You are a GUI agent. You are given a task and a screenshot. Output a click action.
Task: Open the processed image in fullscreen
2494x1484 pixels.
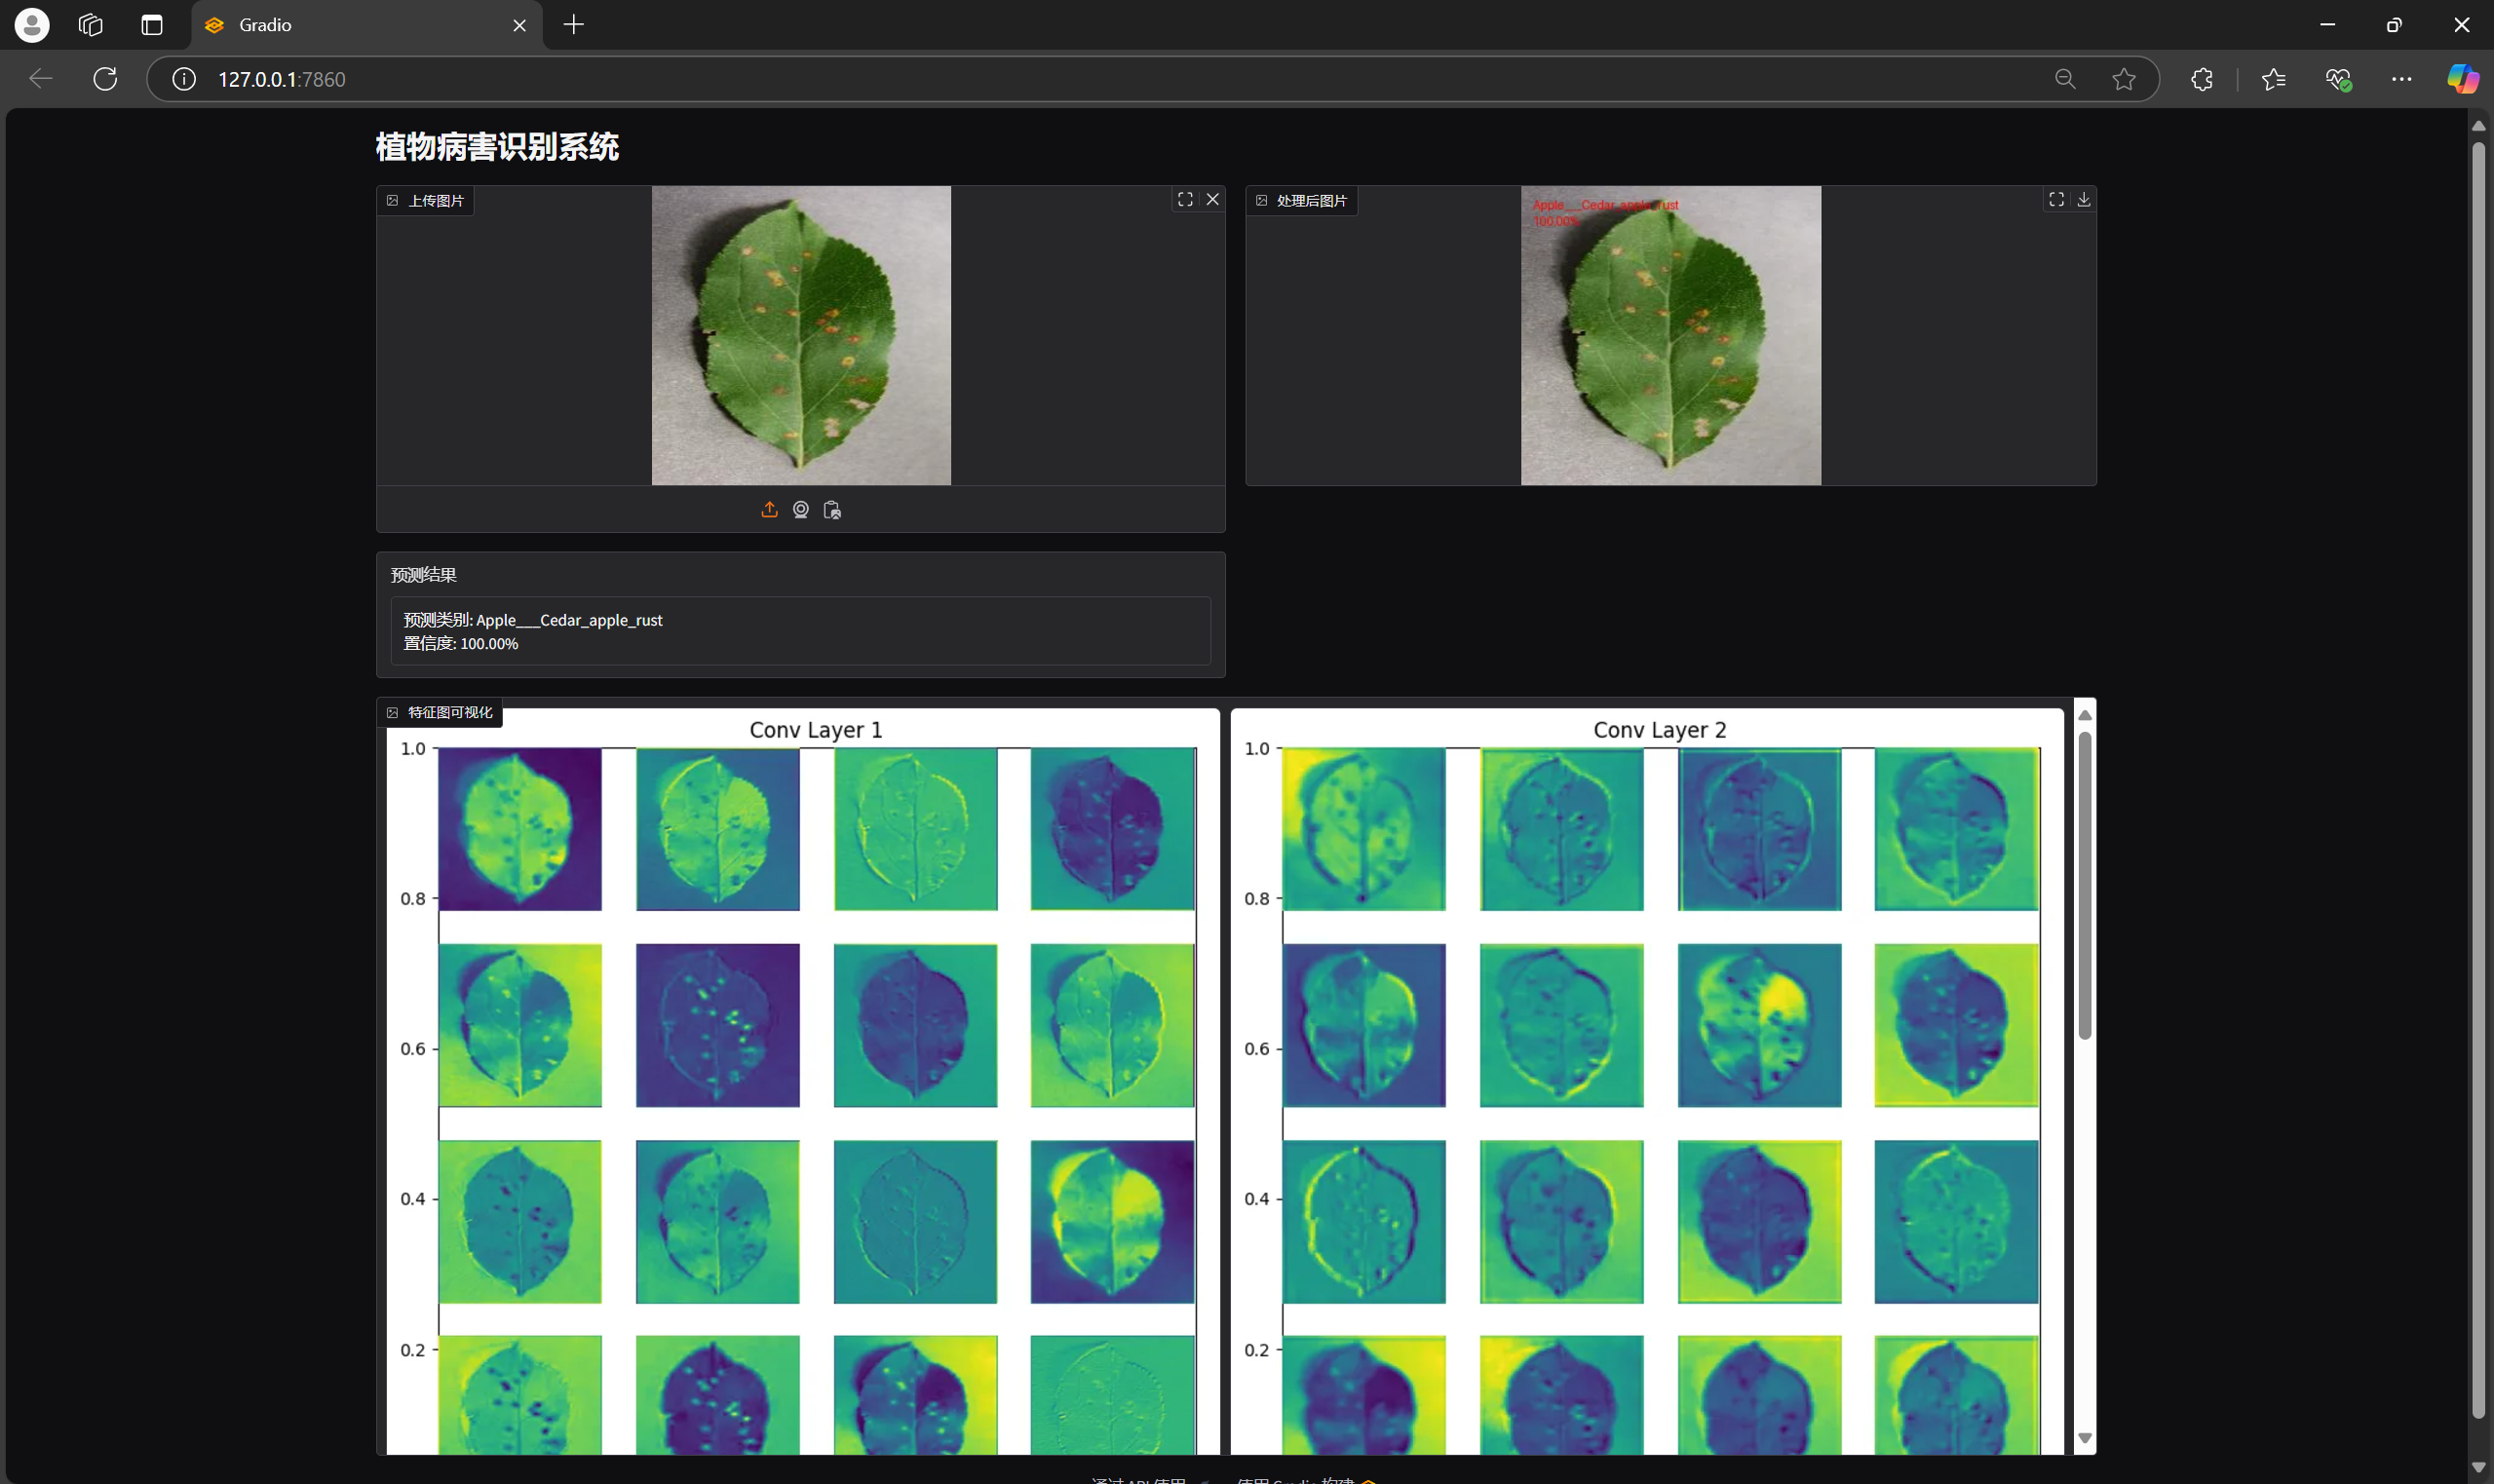coord(2056,199)
